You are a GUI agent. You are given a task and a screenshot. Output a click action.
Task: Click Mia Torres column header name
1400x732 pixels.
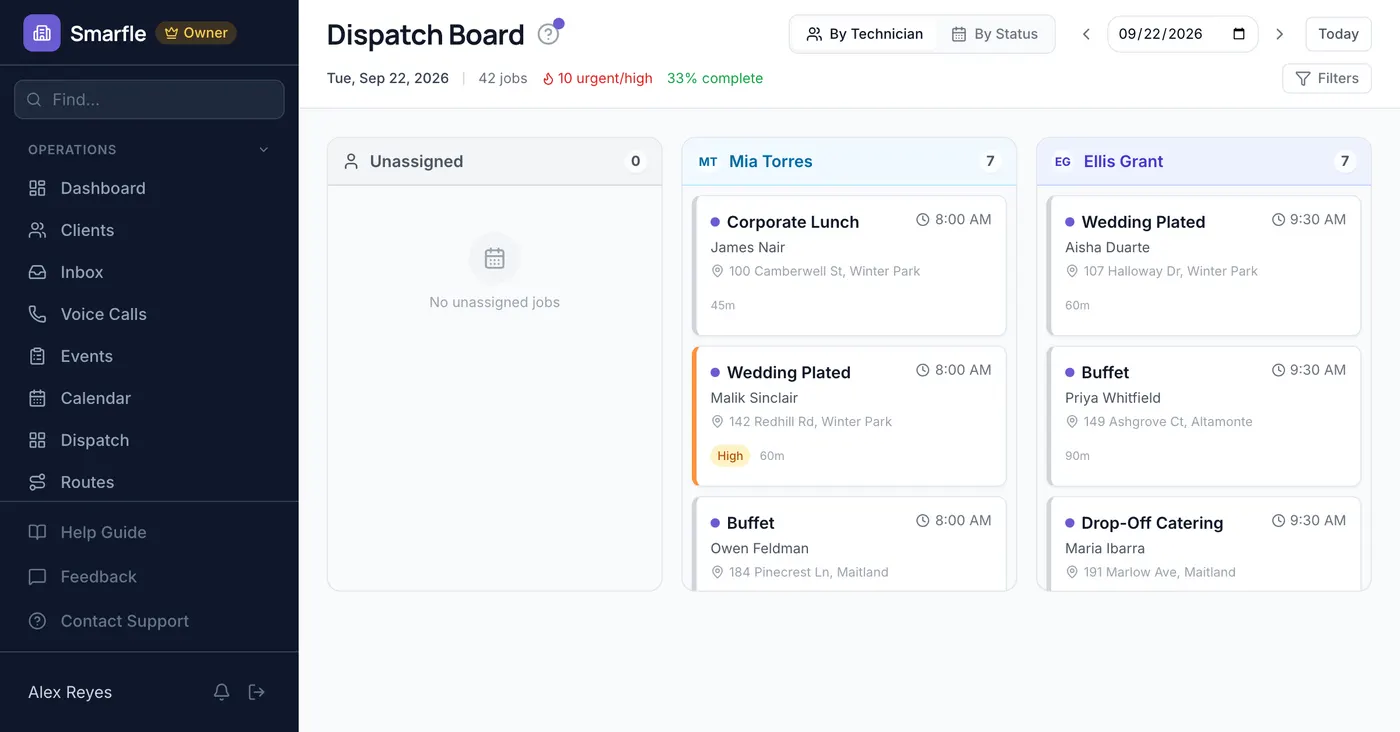coord(770,161)
